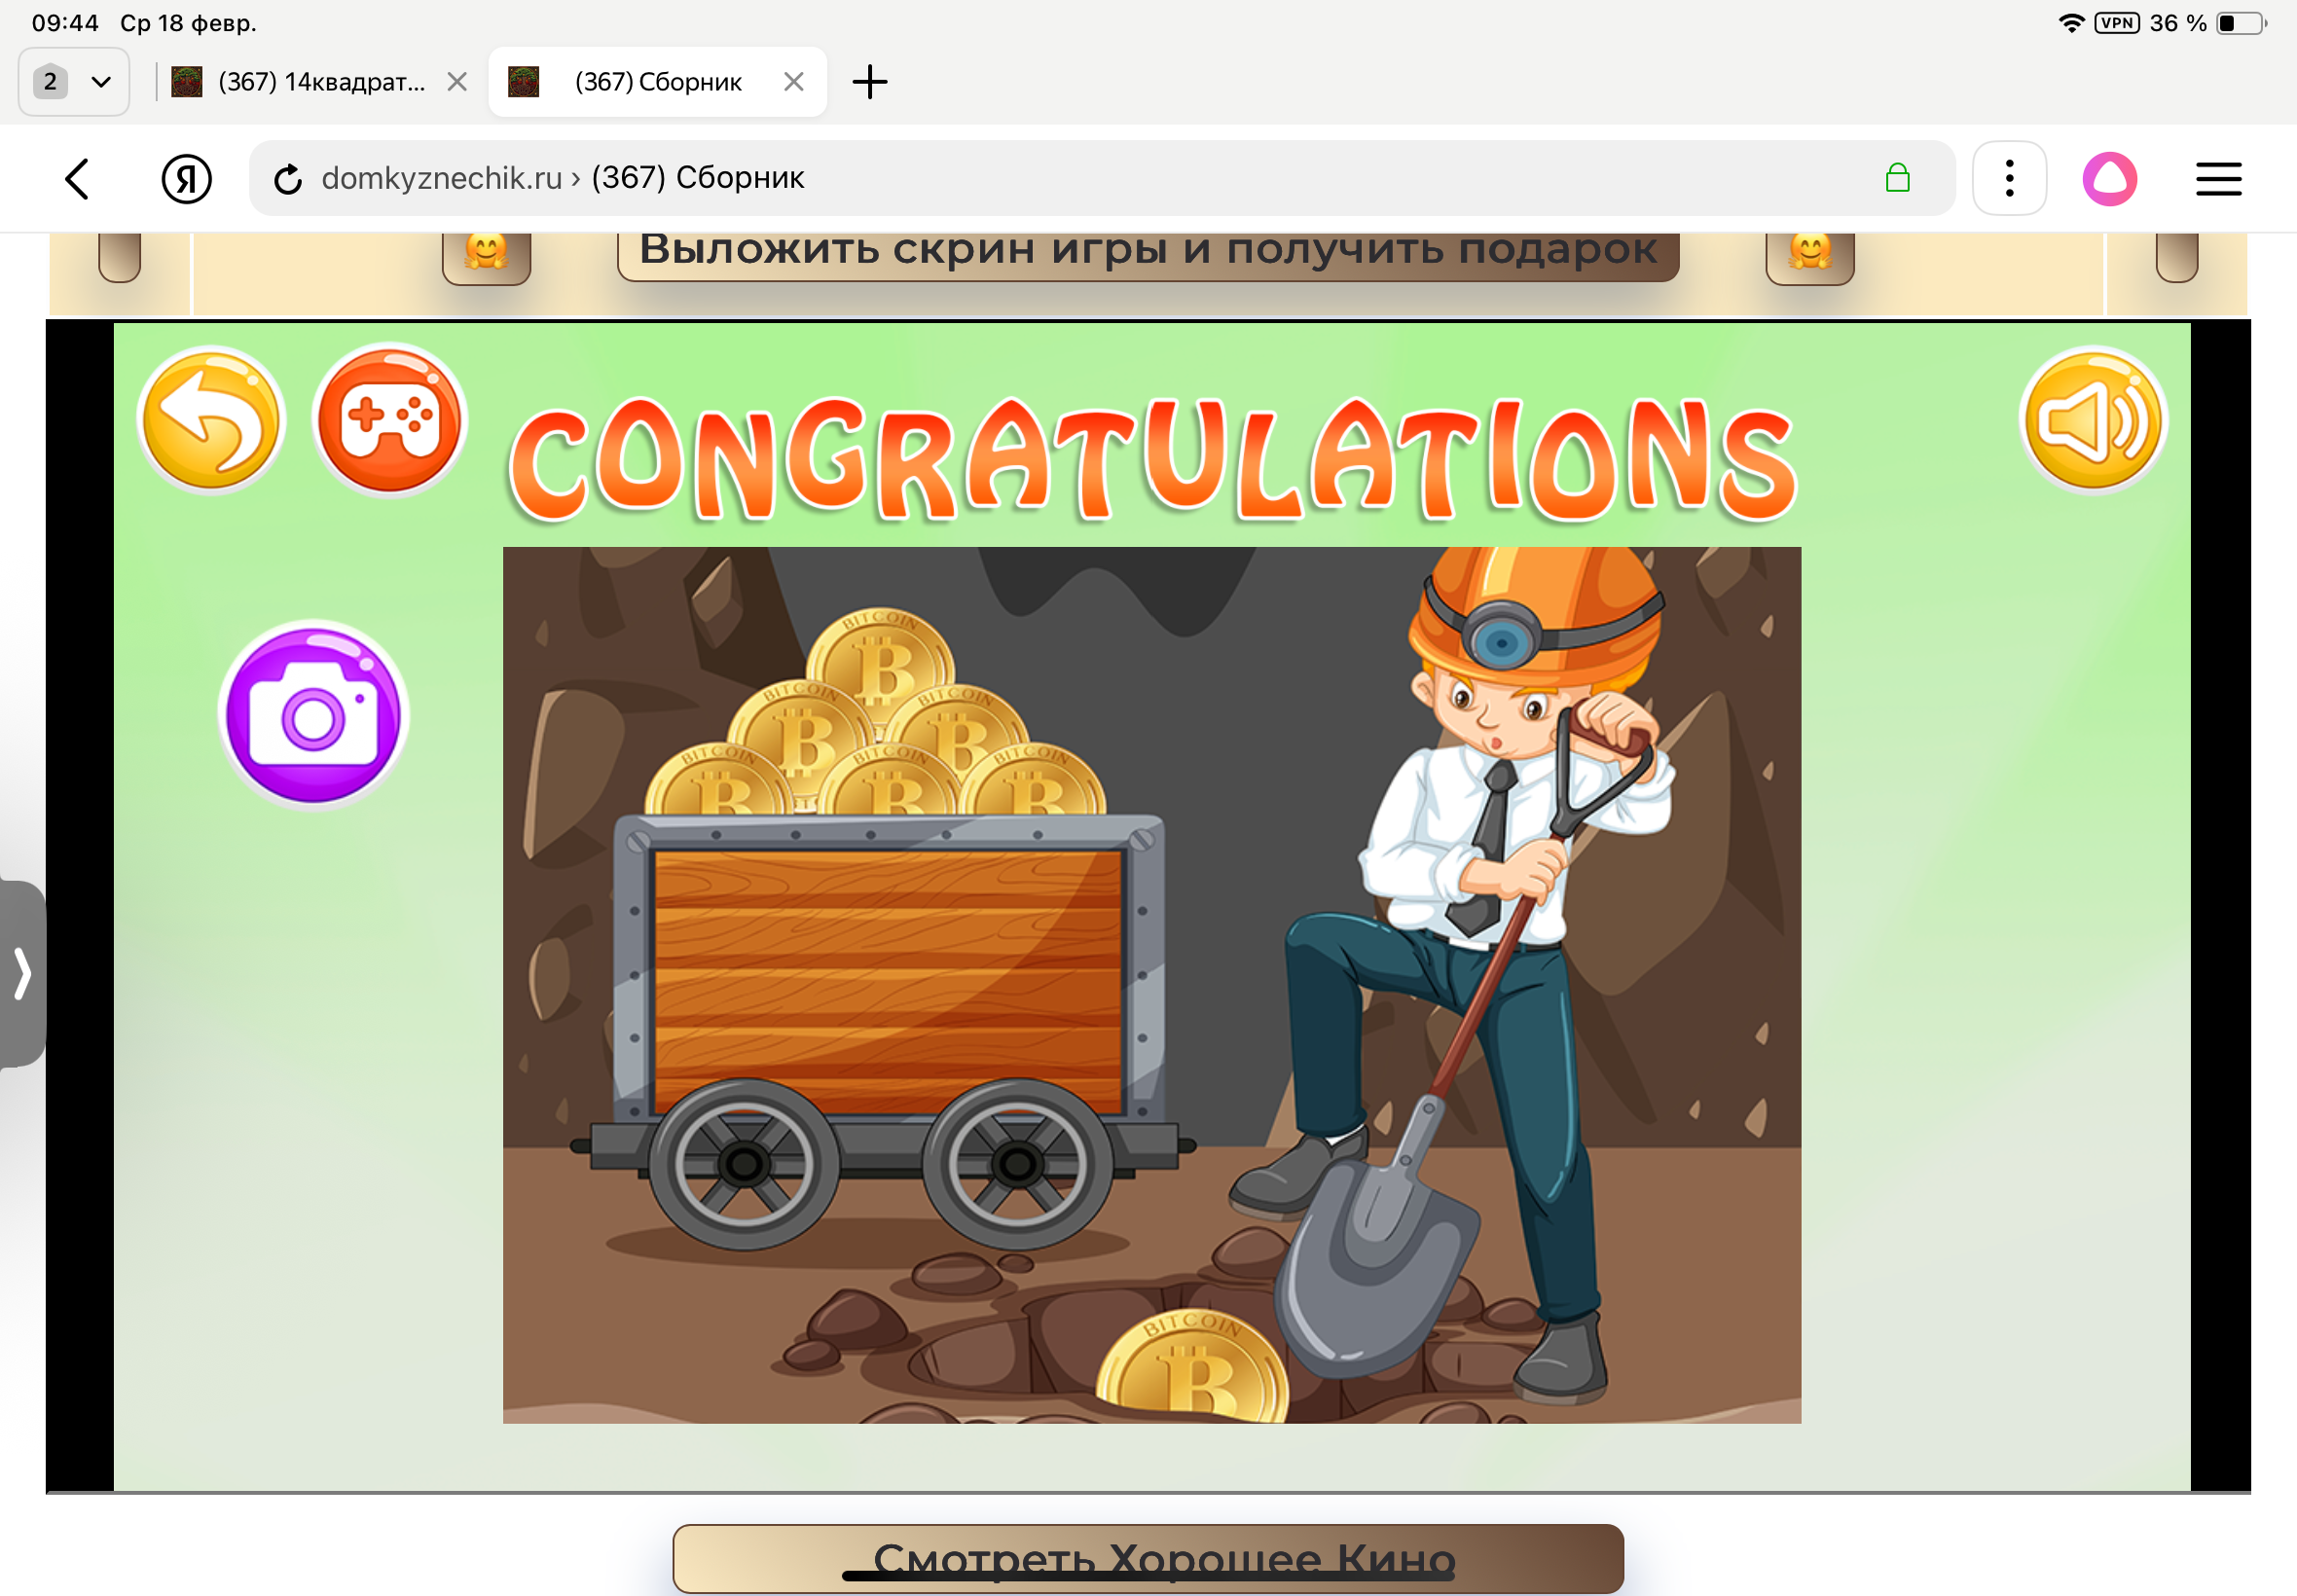This screenshot has height=1596, width=2297.
Task: Expand the tab group dropdown showing 2
Action: pos(74,82)
